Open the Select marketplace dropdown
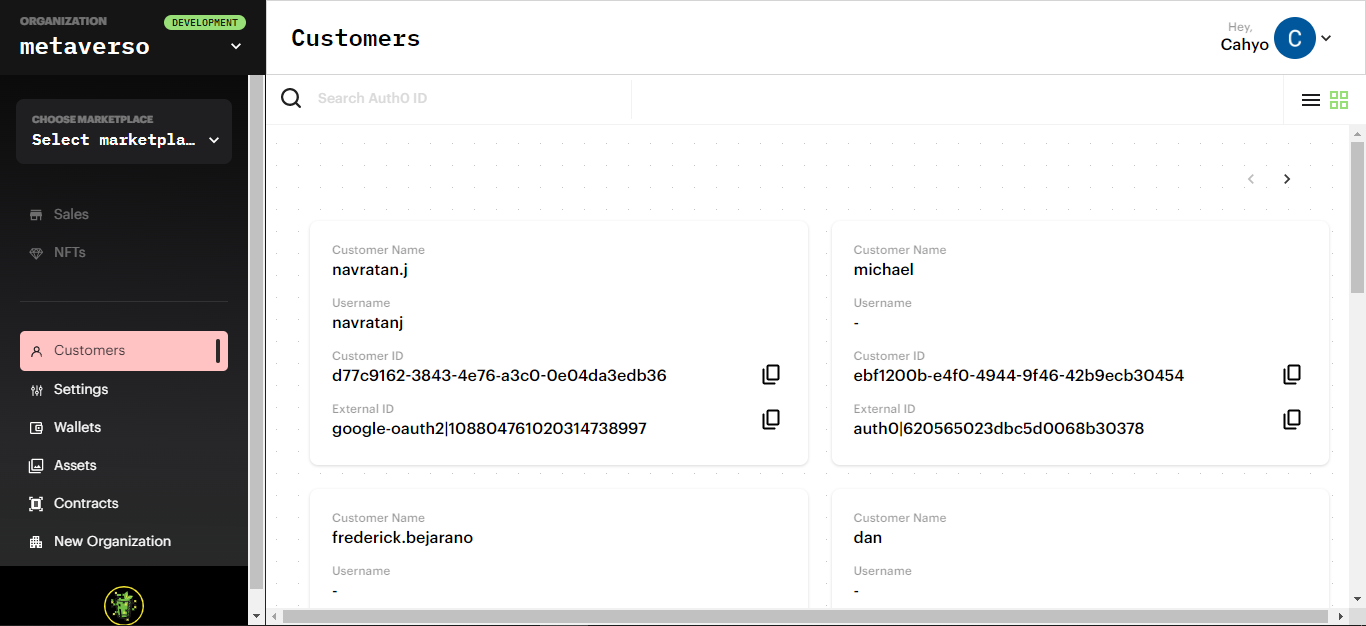This screenshot has width=1366, height=626. [124, 131]
